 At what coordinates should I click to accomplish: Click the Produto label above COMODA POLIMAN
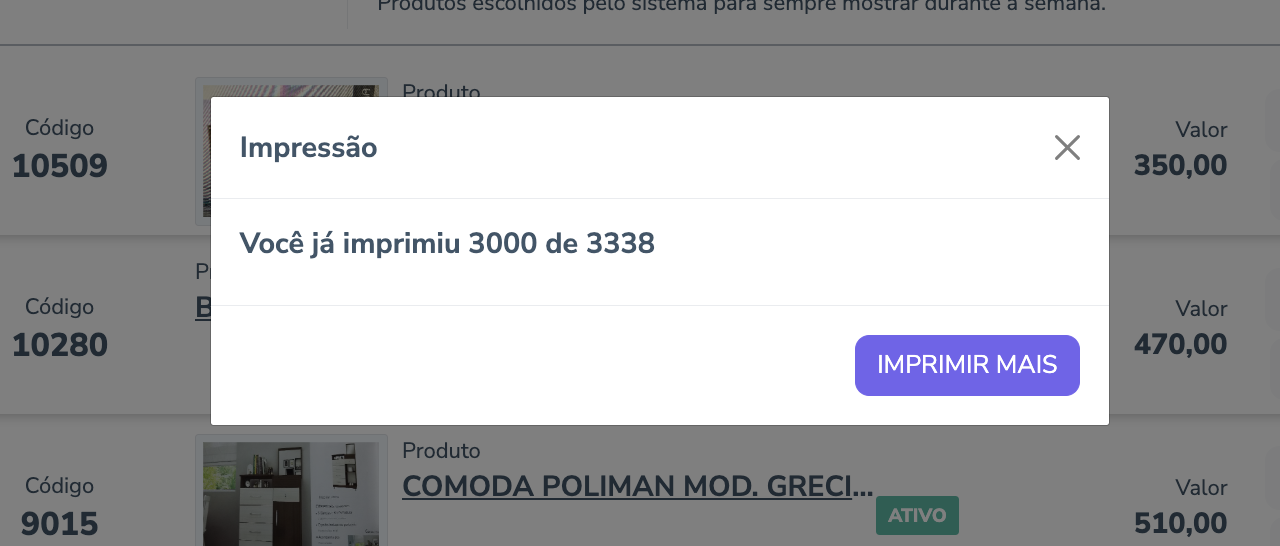point(441,451)
